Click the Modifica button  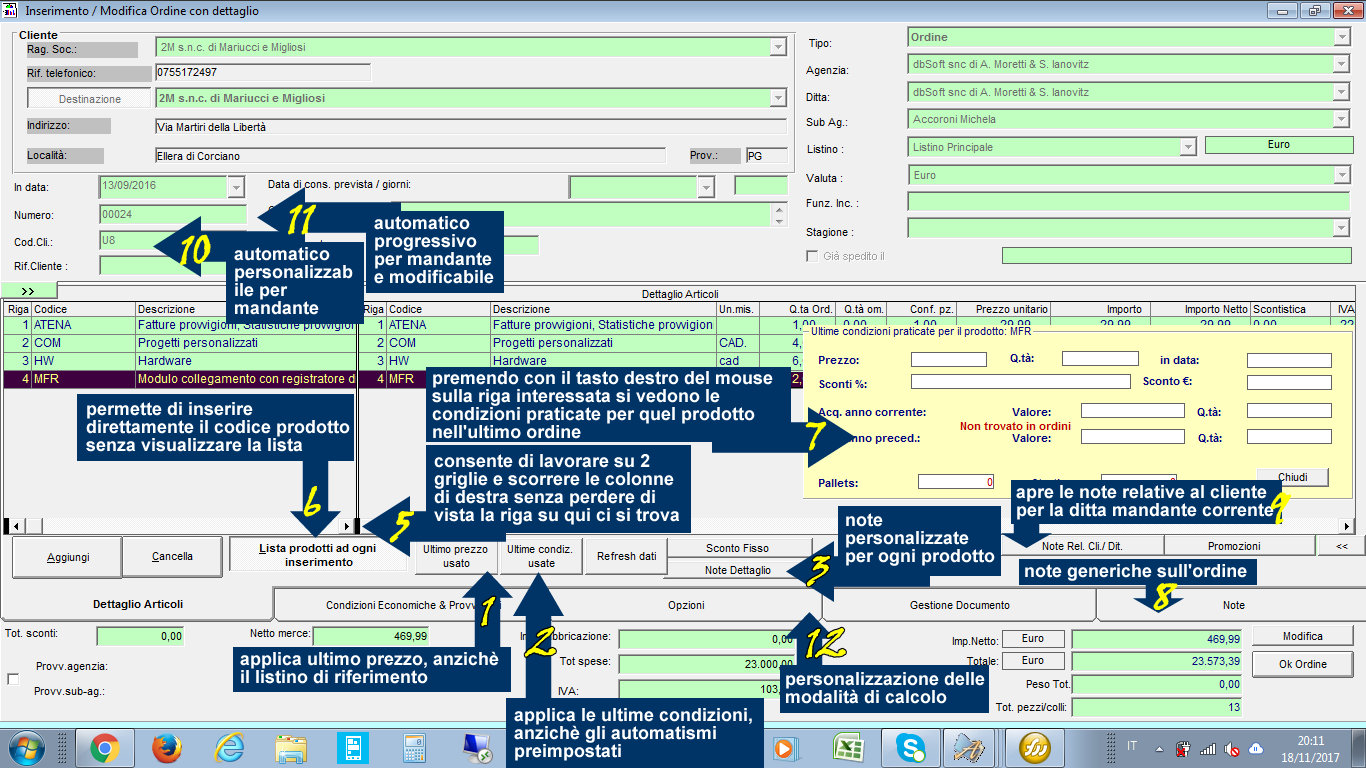click(1303, 636)
